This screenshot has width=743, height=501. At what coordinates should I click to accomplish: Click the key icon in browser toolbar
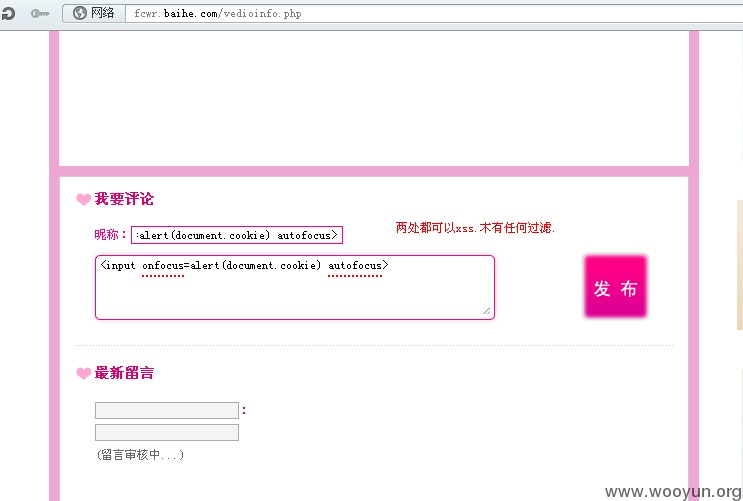coord(40,14)
